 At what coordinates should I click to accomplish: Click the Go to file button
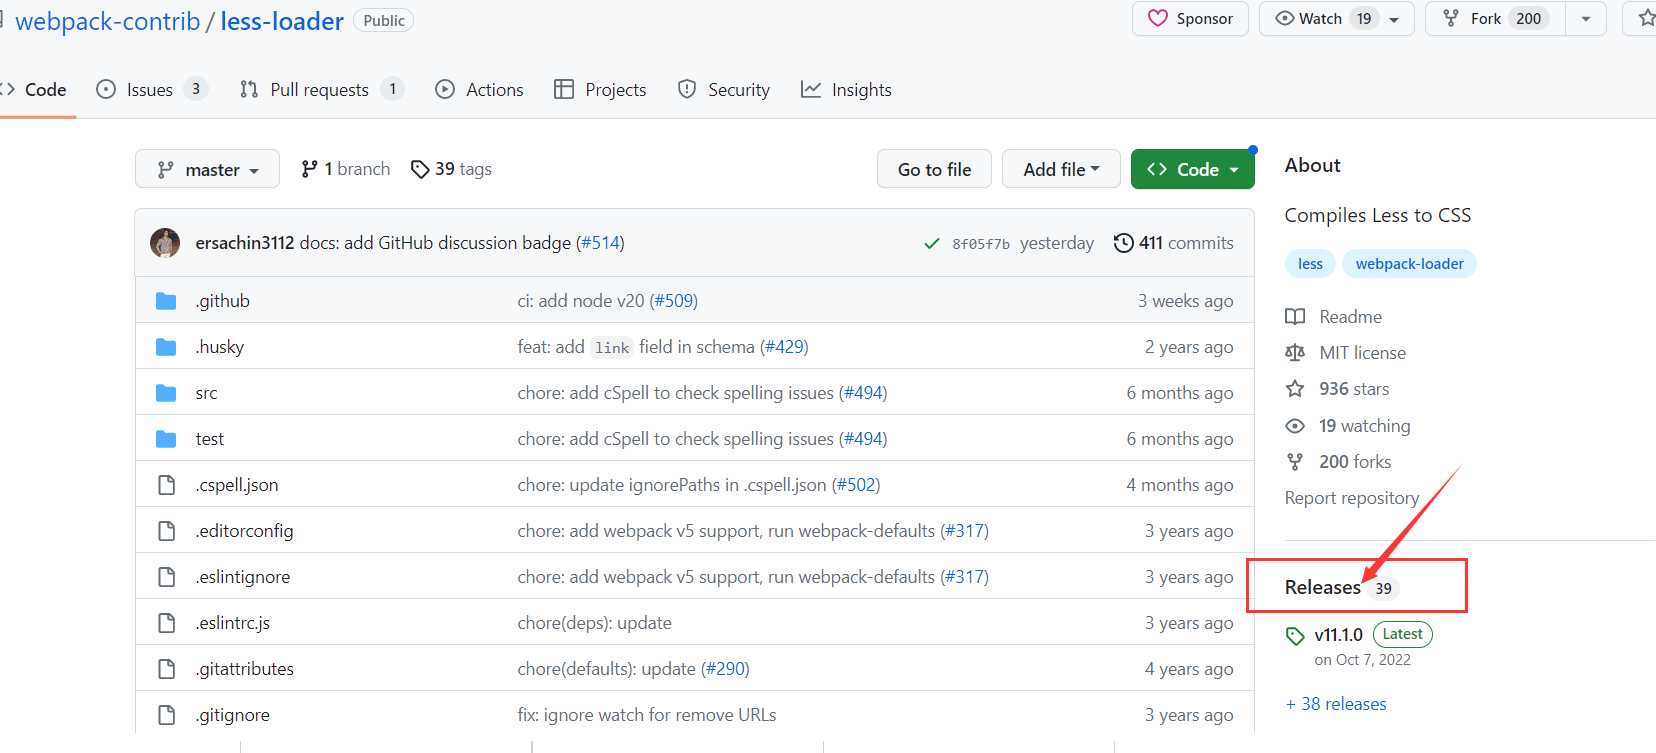[x=934, y=169]
